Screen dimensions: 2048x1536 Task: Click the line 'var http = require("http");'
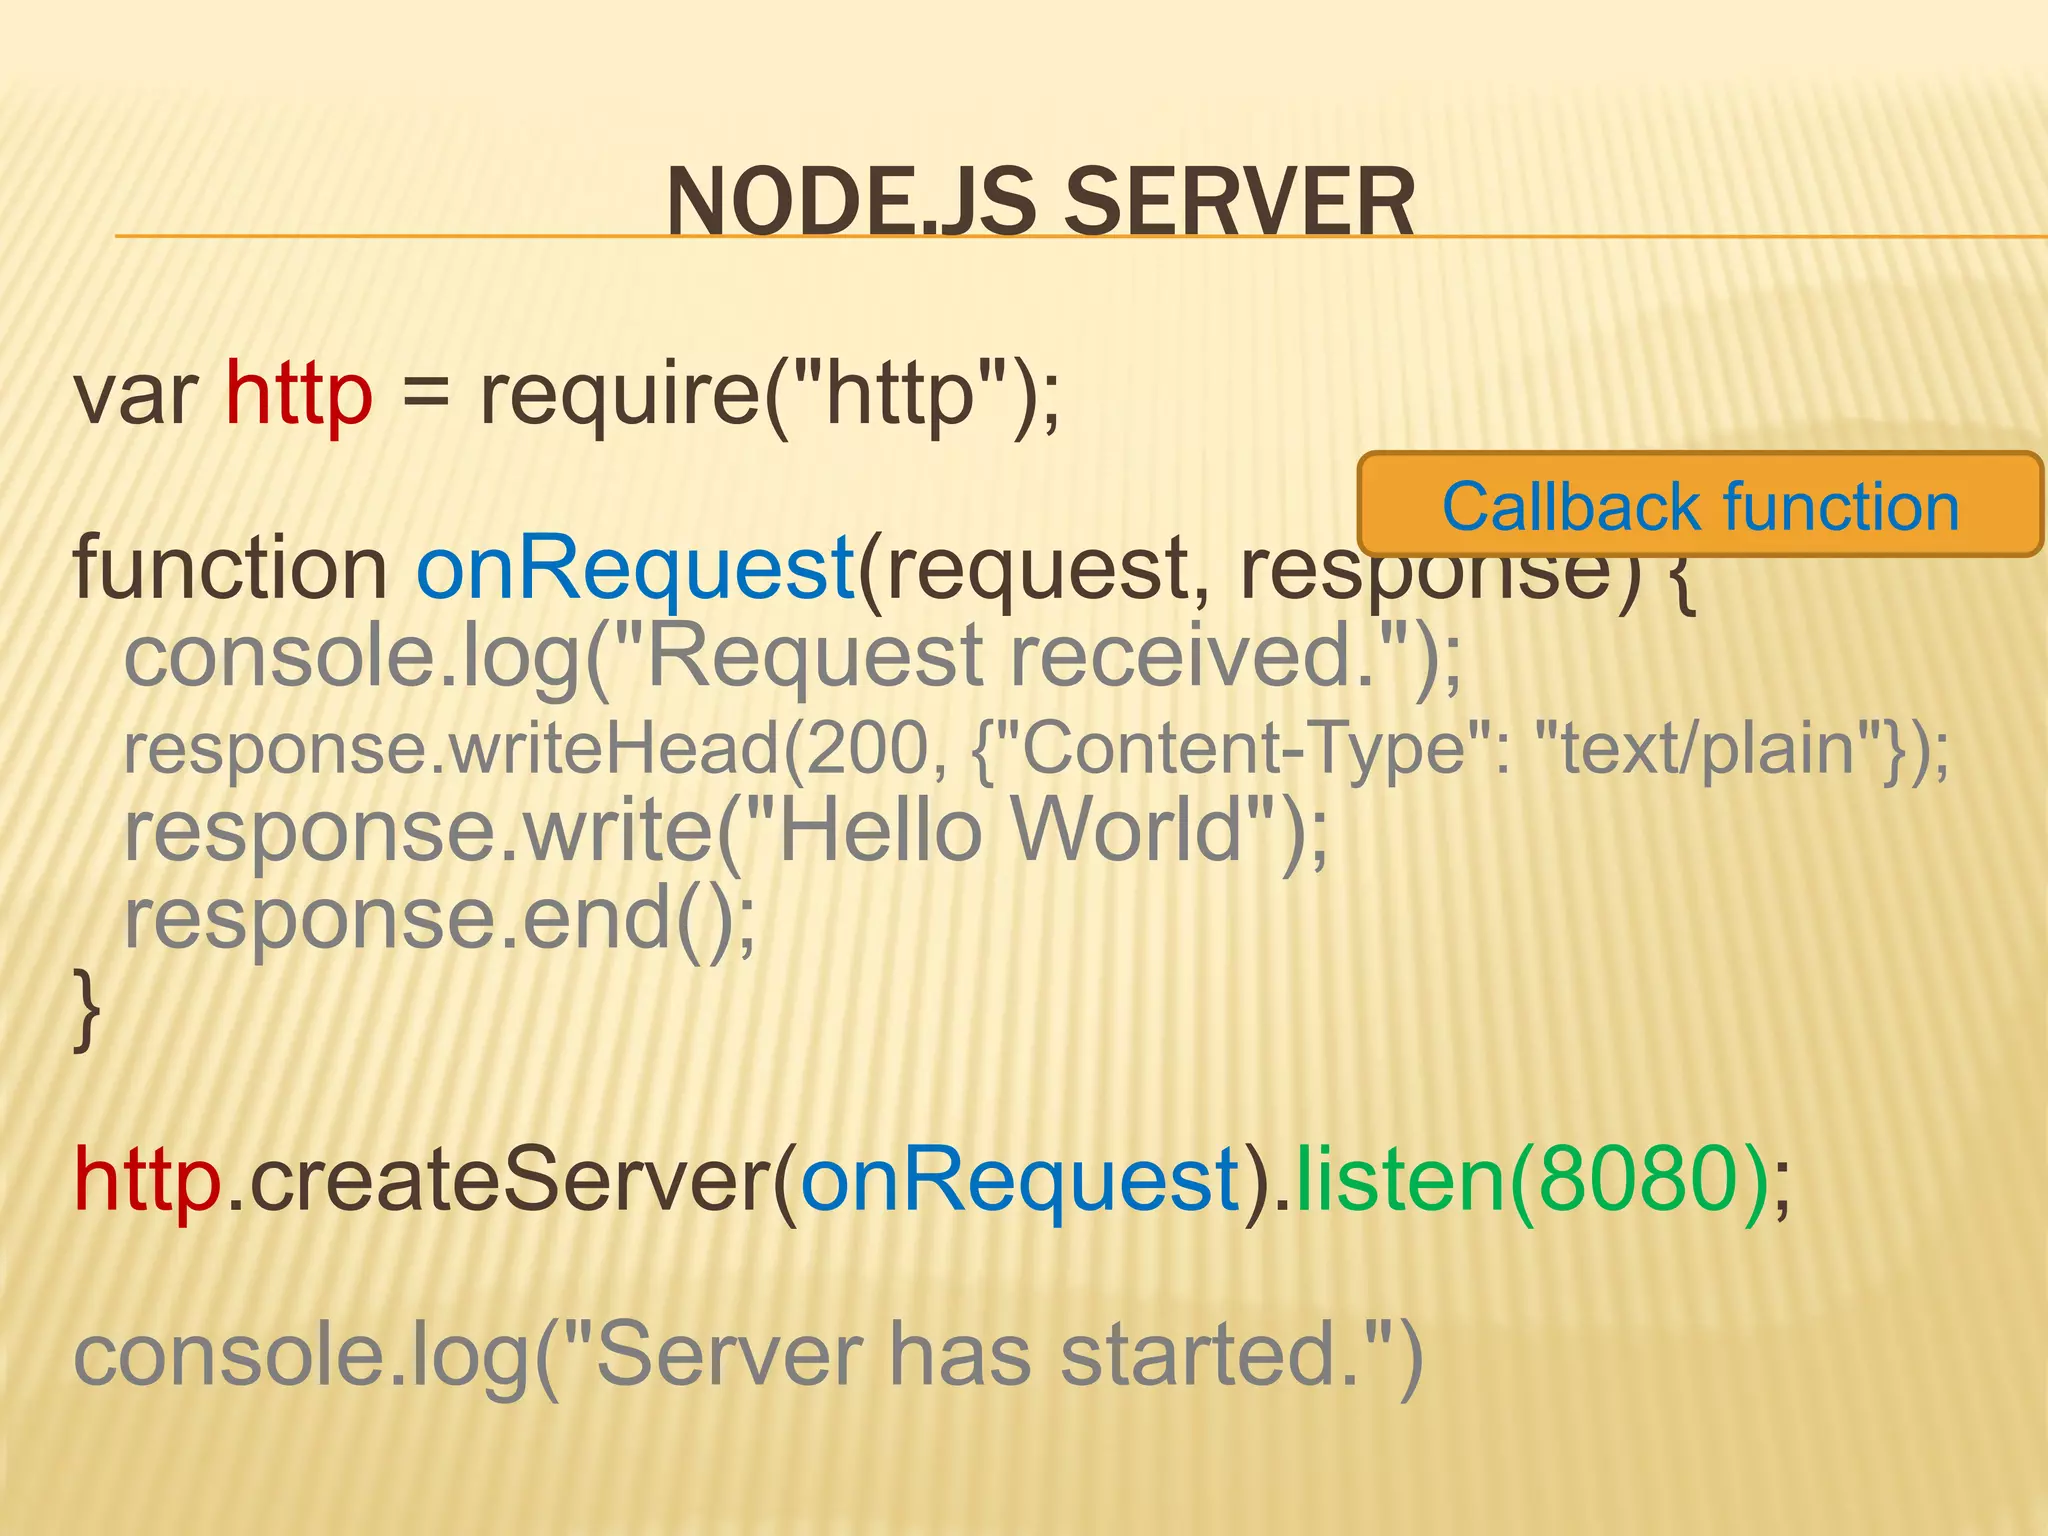pyautogui.click(x=567, y=395)
